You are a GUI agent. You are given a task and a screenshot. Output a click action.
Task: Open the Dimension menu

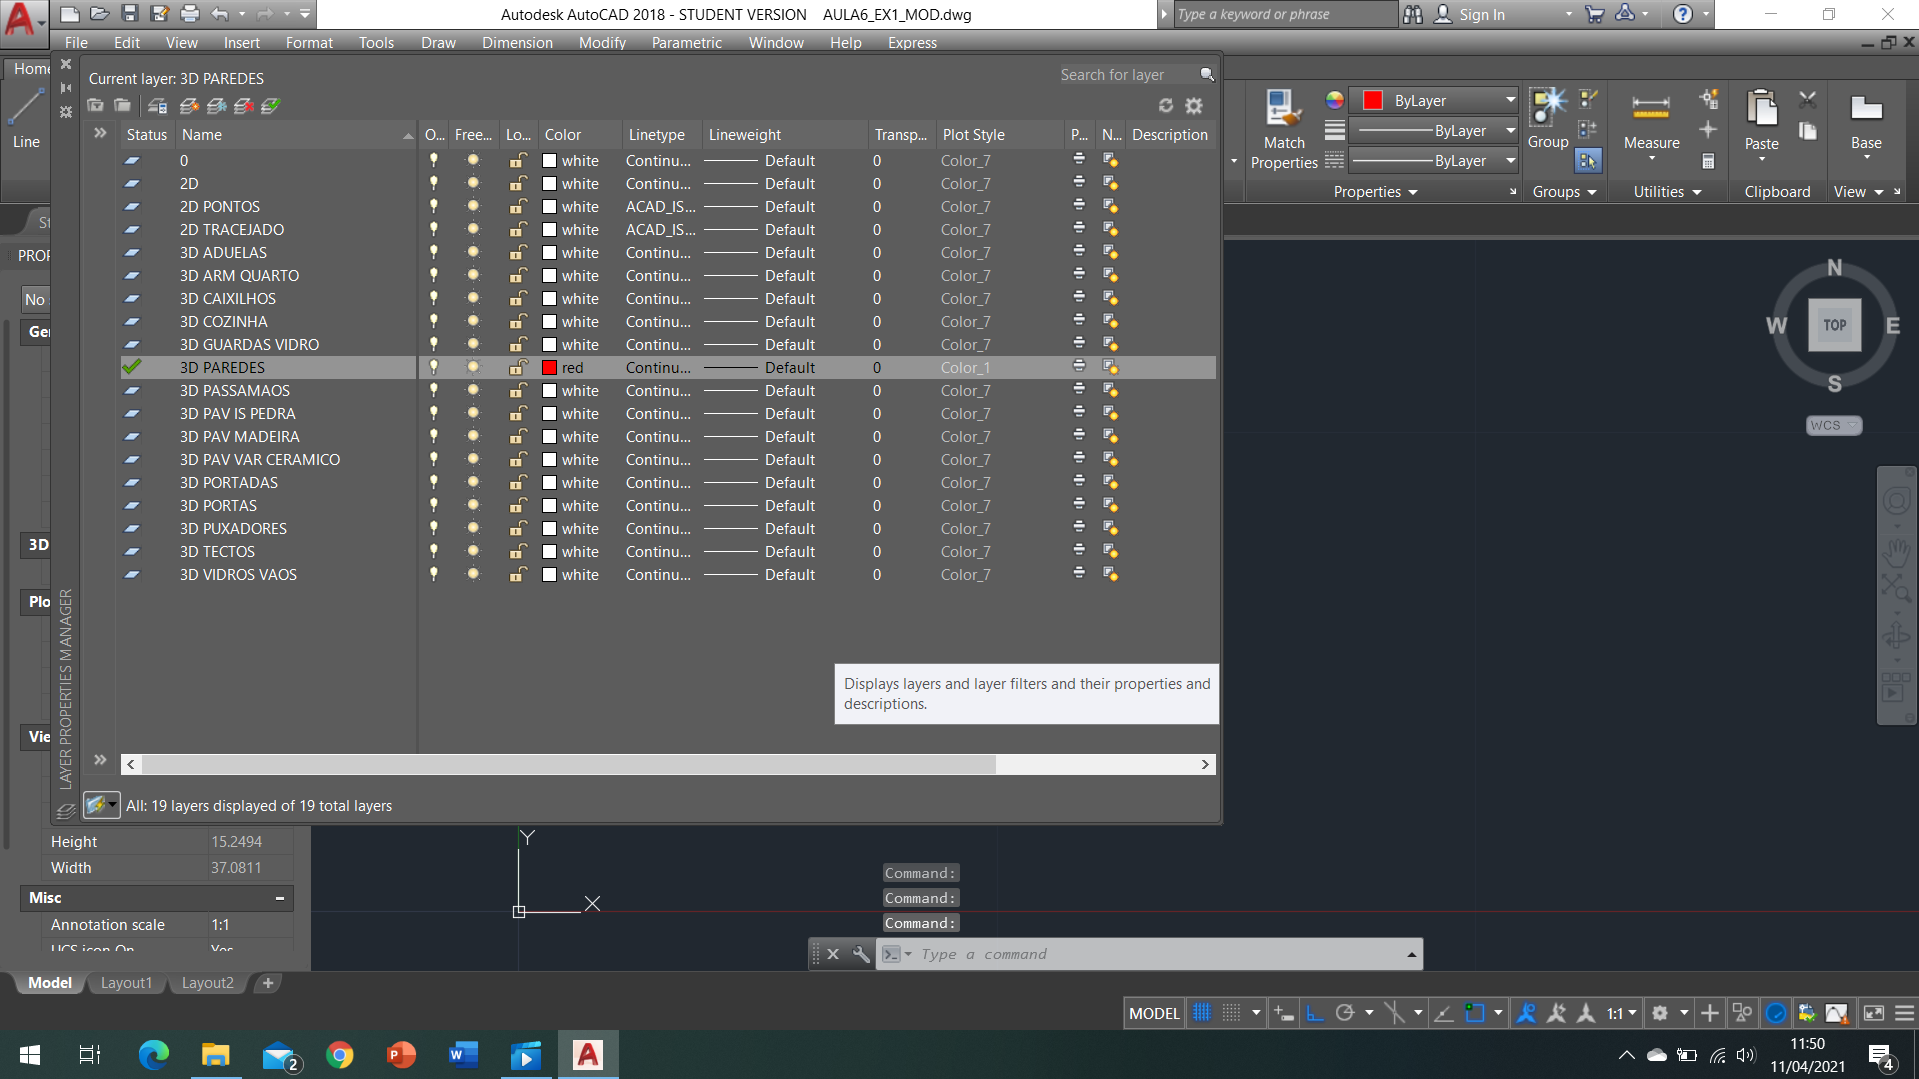(517, 43)
